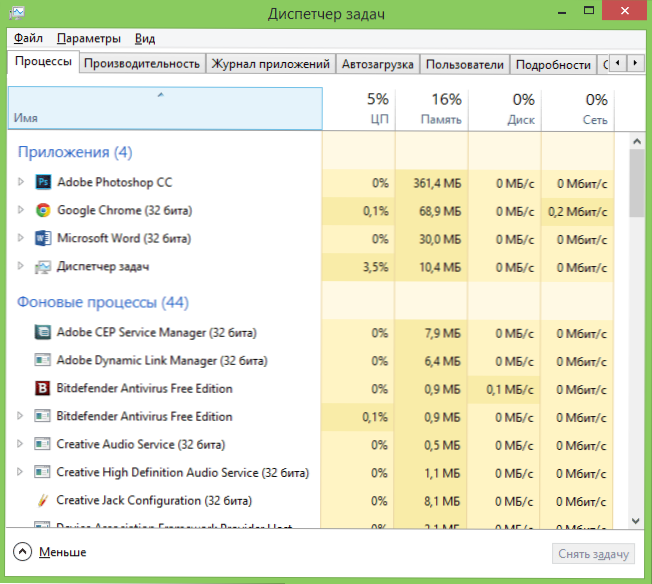This screenshot has width=652, height=584.
Task: Select the Adobe Dynamic Link Manager name
Action: coord(162,360)
